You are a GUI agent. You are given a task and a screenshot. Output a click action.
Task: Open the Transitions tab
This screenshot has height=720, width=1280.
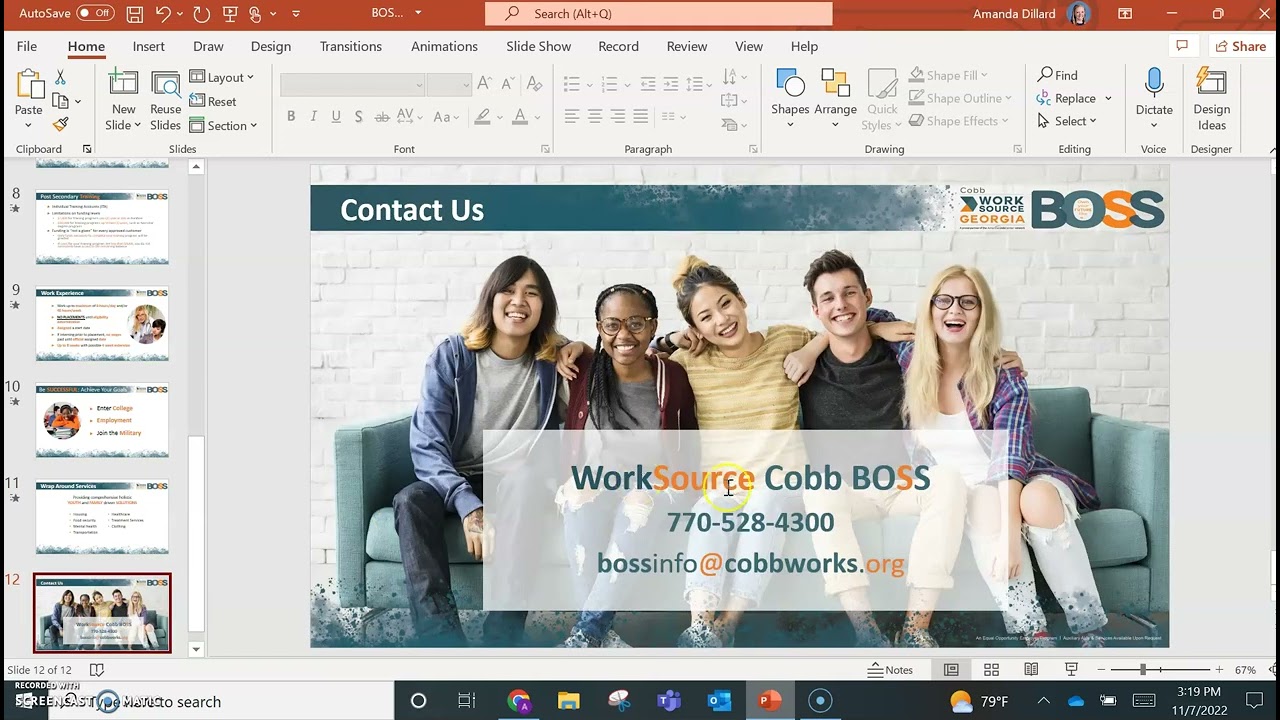tap(350, 46)
